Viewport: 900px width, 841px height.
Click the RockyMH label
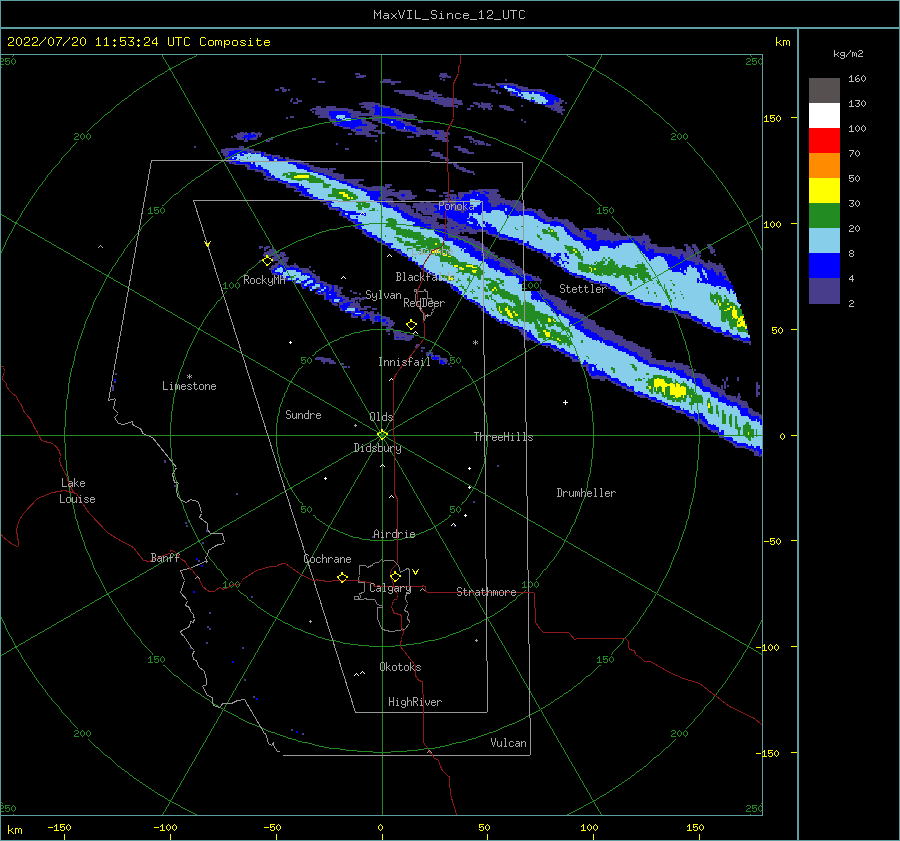pyautogui.click(x=264, y=280)
